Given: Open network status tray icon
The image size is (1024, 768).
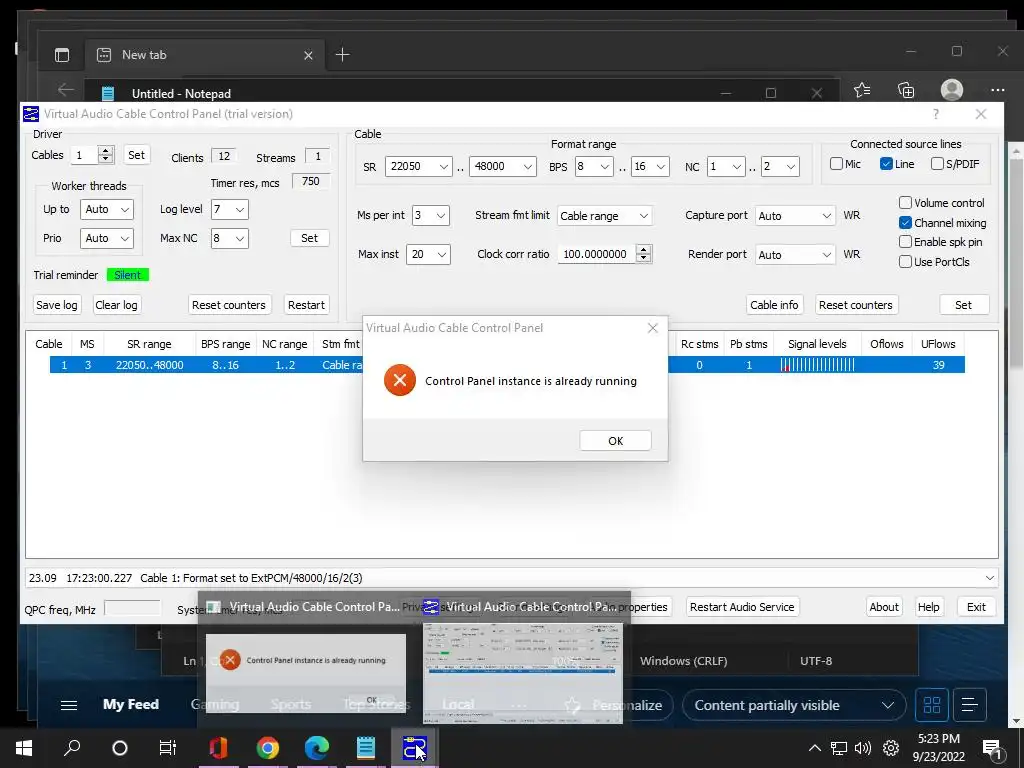Looking at the screenshot, I should pyautogui.click(x=839, y=748).
